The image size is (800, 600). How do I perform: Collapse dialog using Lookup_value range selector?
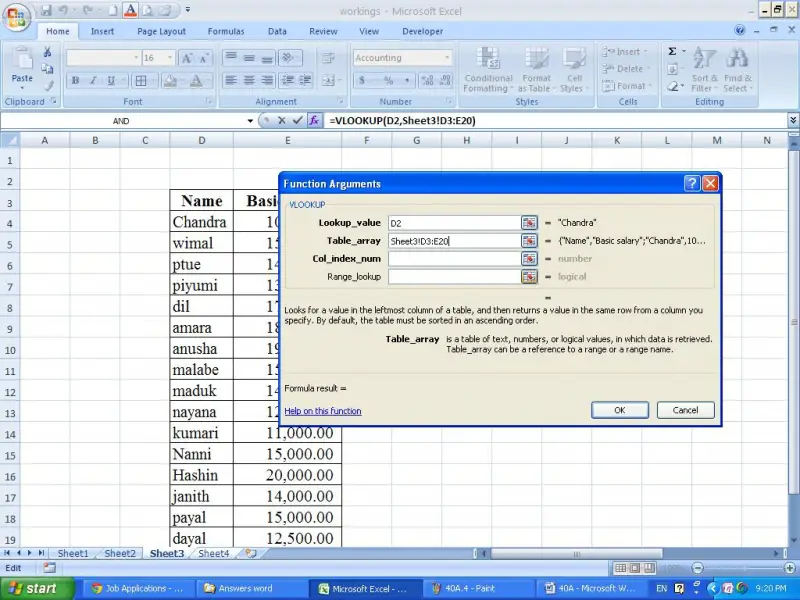529,223
